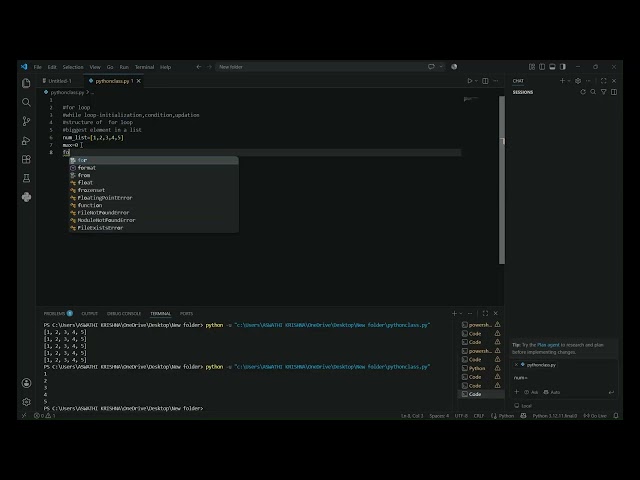640x480 pixels.
Task: Add context with chat input plus icon
Action: click(x=516, y=392)
